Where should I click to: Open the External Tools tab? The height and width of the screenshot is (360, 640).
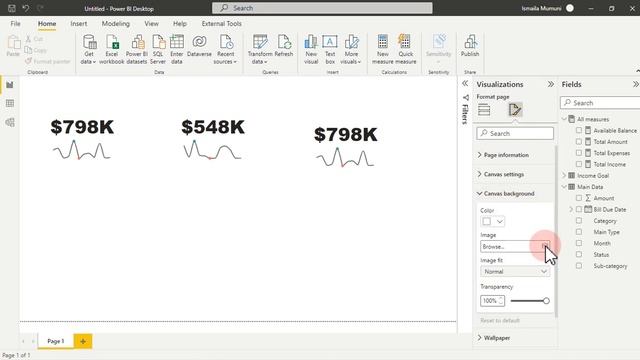coord(222,24)
